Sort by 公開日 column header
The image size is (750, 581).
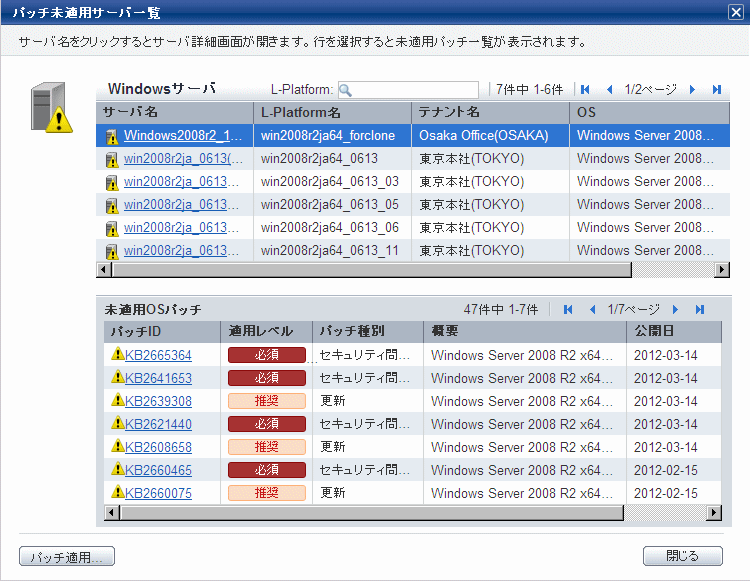[673, 331]
